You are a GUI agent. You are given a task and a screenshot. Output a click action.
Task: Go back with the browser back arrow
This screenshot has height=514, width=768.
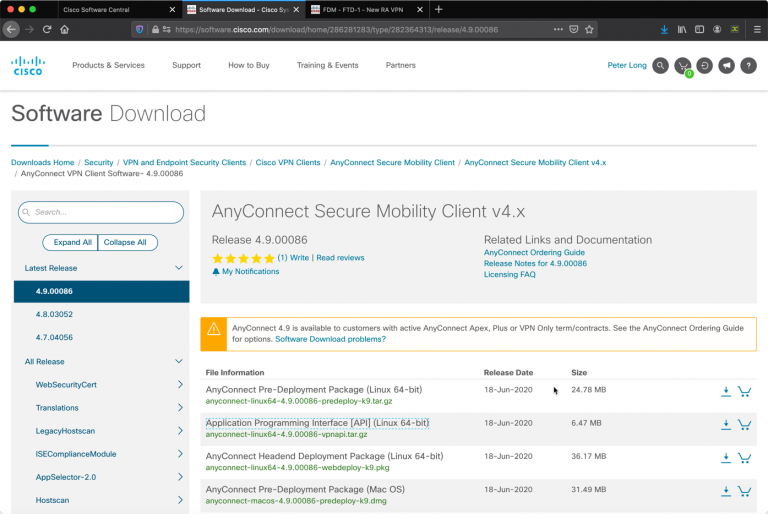point(11,29)
